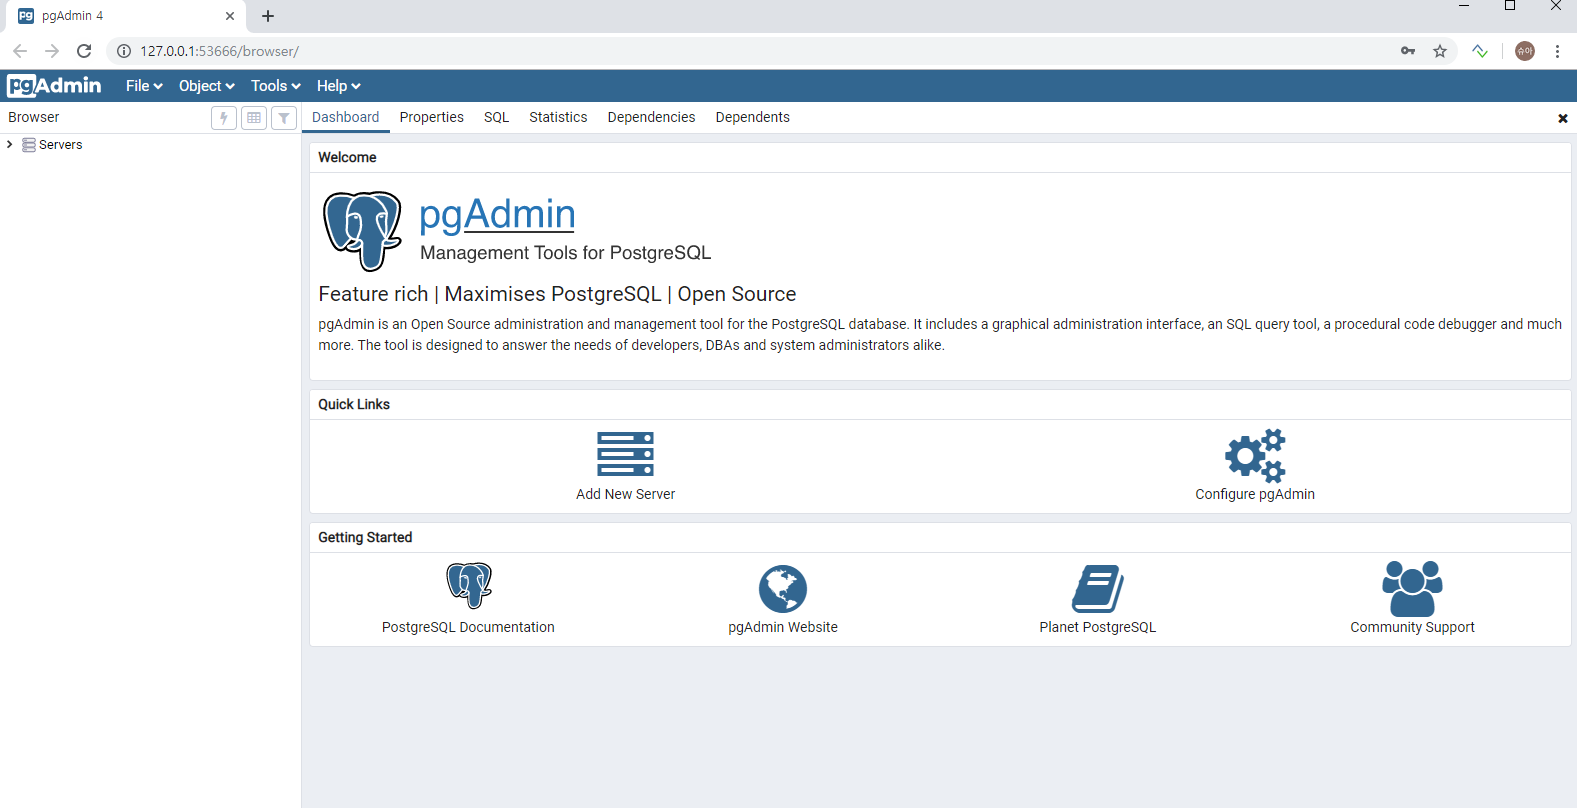1577x808 pixels.
Task: Click the PostgreSQL Documentation elephant icon
Action: [x=469, y=586]
